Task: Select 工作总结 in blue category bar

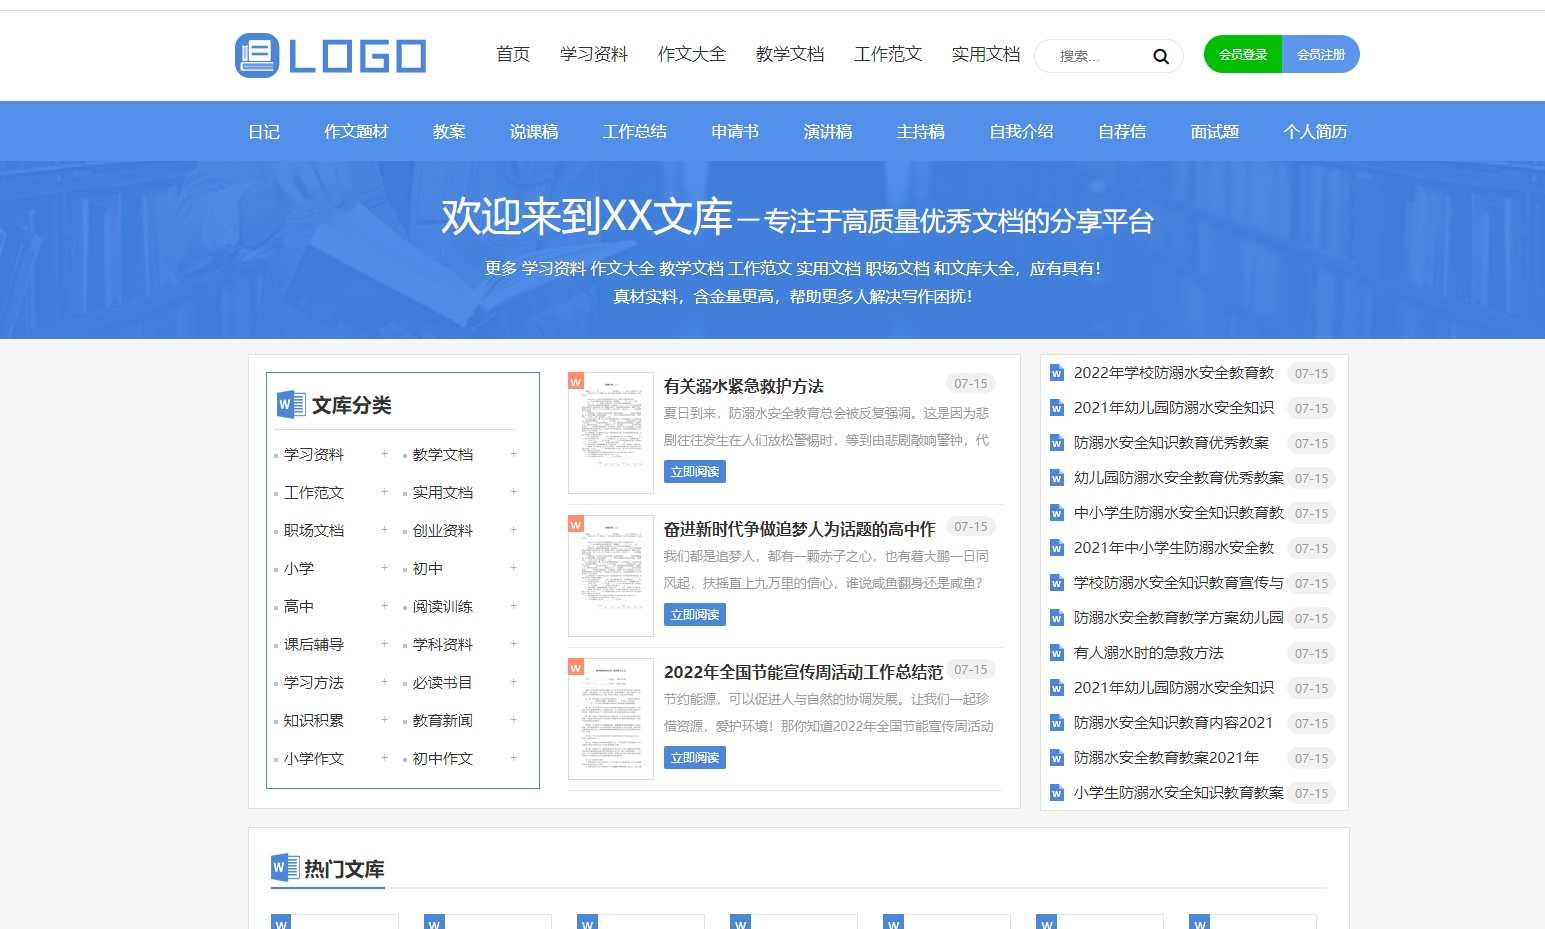Action: 635,131
